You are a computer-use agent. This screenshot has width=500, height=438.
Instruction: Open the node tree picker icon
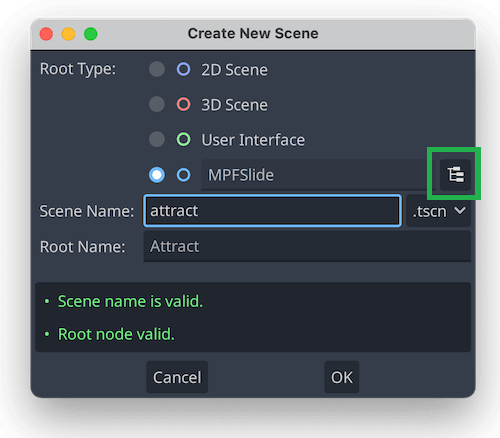point(455,175)
